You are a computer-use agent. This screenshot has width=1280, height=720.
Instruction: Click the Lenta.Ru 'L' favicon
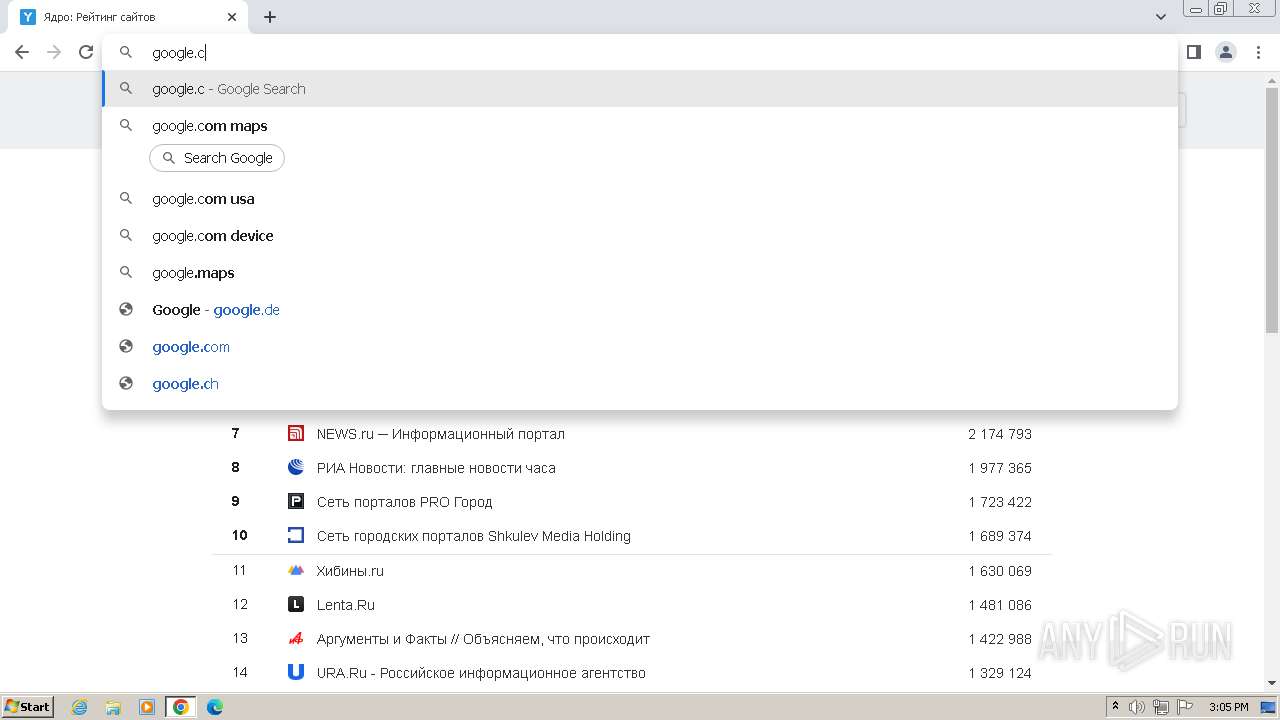296,604
